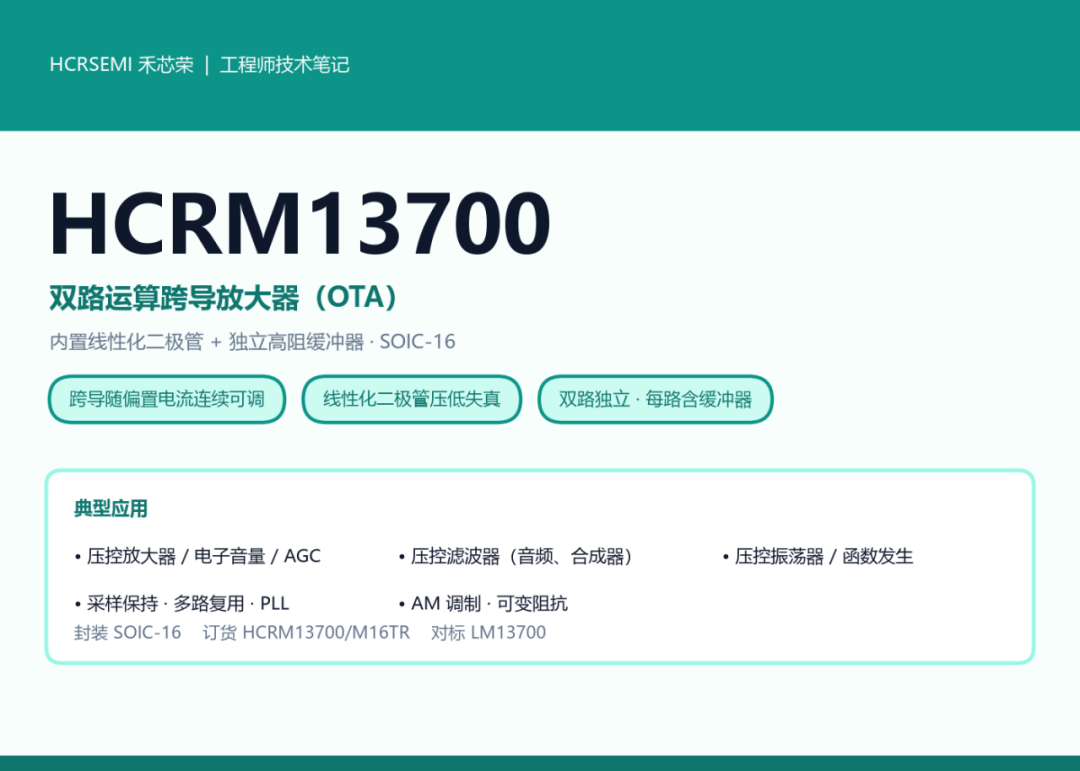Screen dimensions: 1080x771
Task: Click the bullet "采样保持 · 多路复用 · PLL"
Action: [182, 604]
